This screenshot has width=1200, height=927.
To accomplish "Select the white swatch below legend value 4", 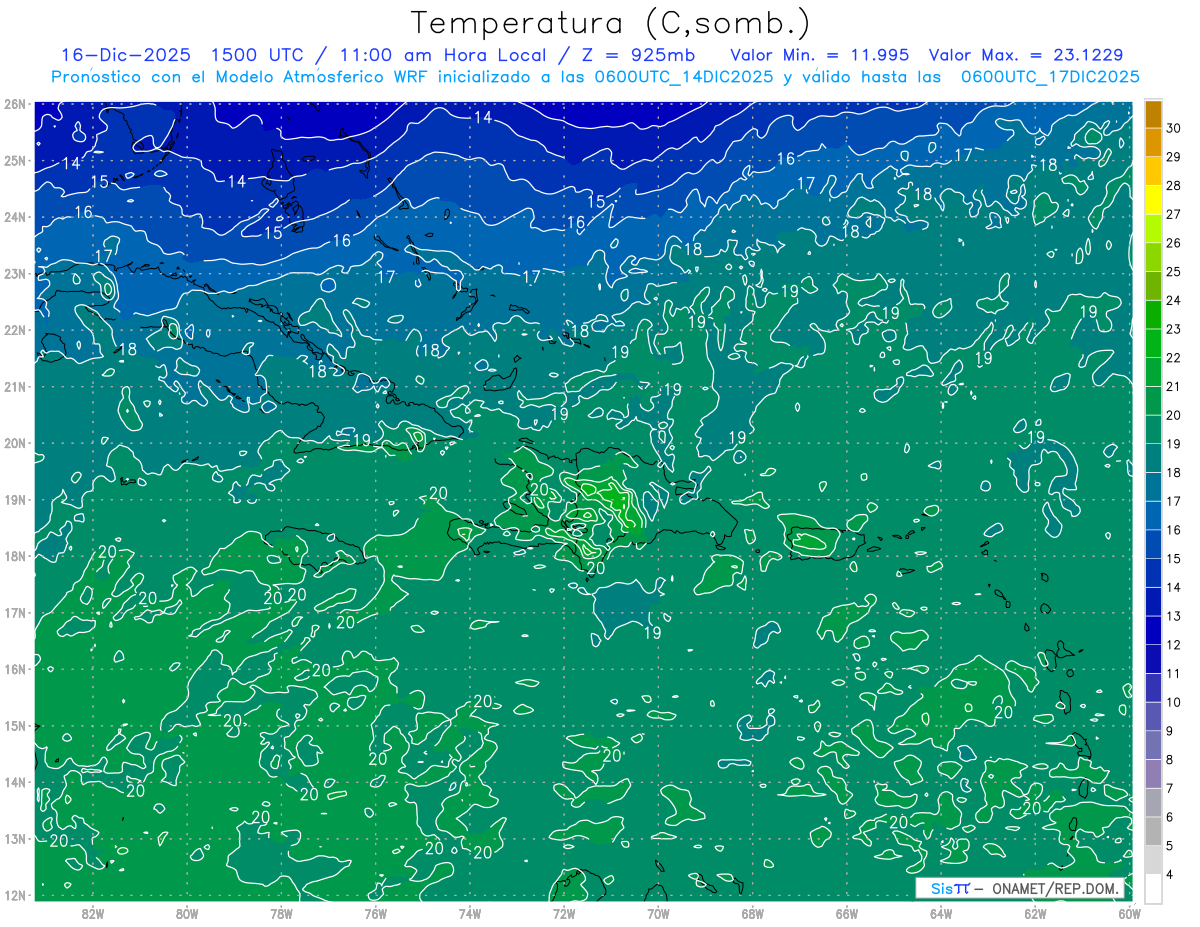I will 1154,888.
